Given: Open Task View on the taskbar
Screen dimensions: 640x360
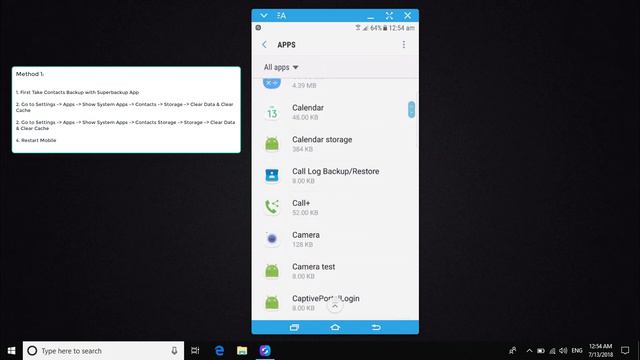Looking at the screenshot, I should pos(195,351).
